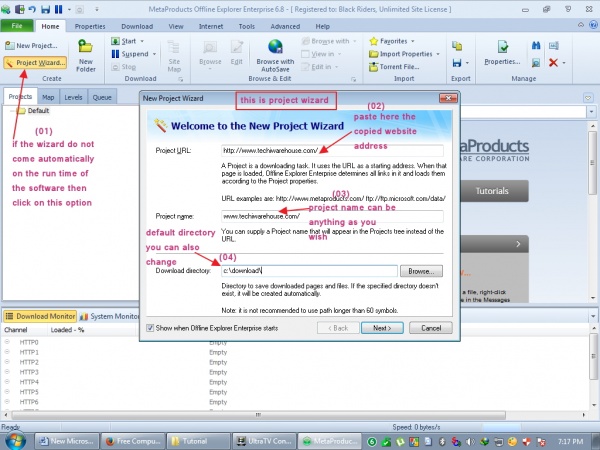Open the Advanced ribbon tab
The height and width of the screenshot is (450, 600).
(285, 26)
